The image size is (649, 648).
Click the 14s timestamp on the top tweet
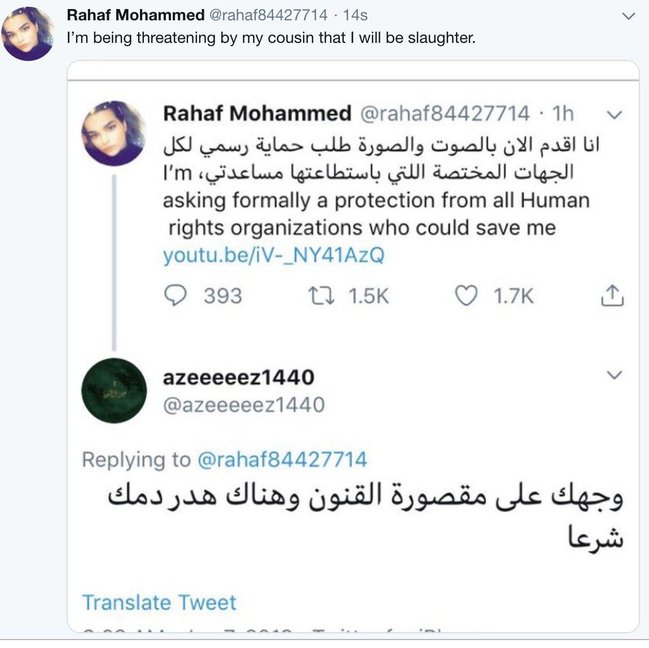click(354, 15)
